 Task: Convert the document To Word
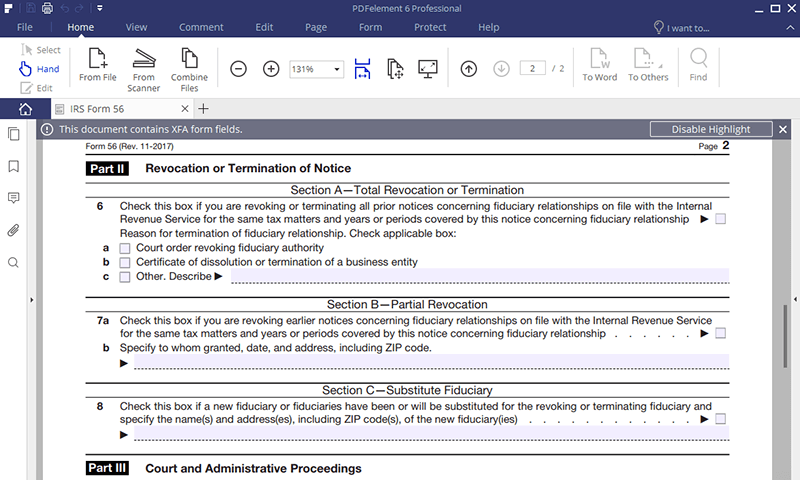599,64
